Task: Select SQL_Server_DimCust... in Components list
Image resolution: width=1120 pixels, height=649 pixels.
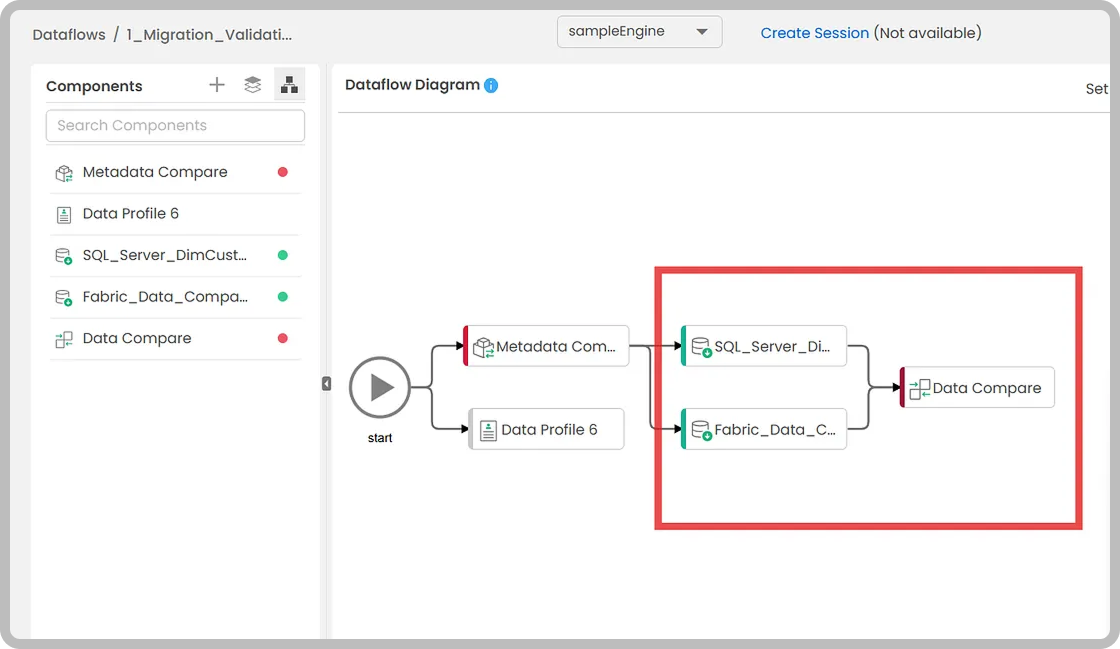Action: point(175,255)
